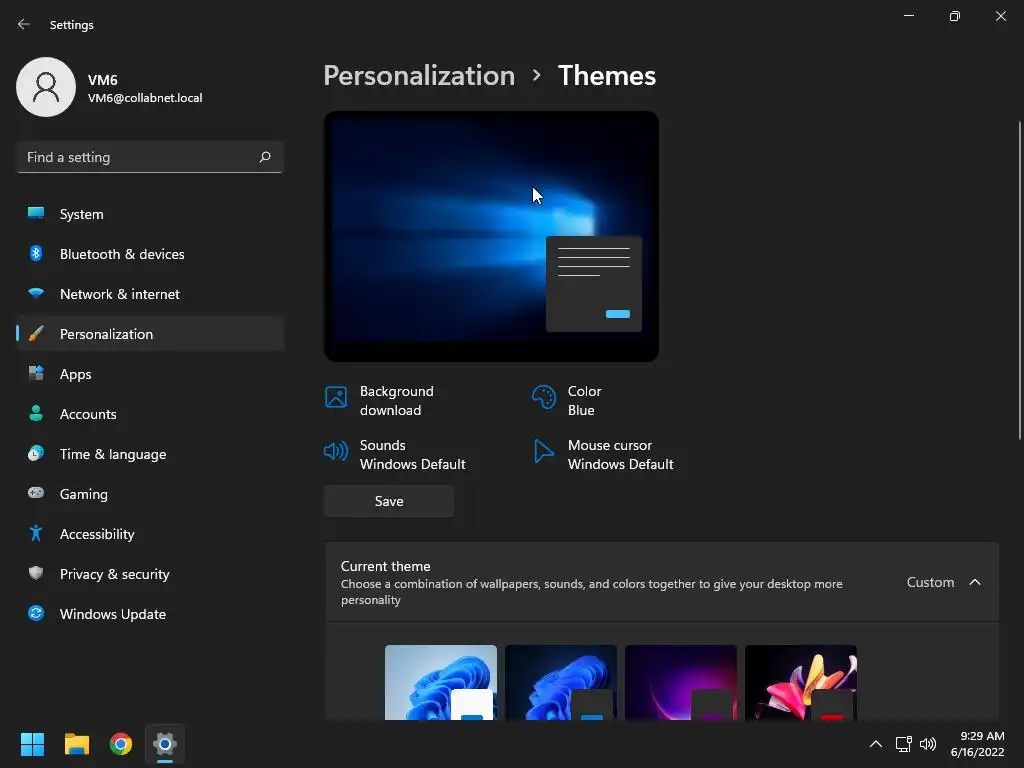Open the VM6 user profile avatar
The image size is (1024, 768).
(46, 87)
